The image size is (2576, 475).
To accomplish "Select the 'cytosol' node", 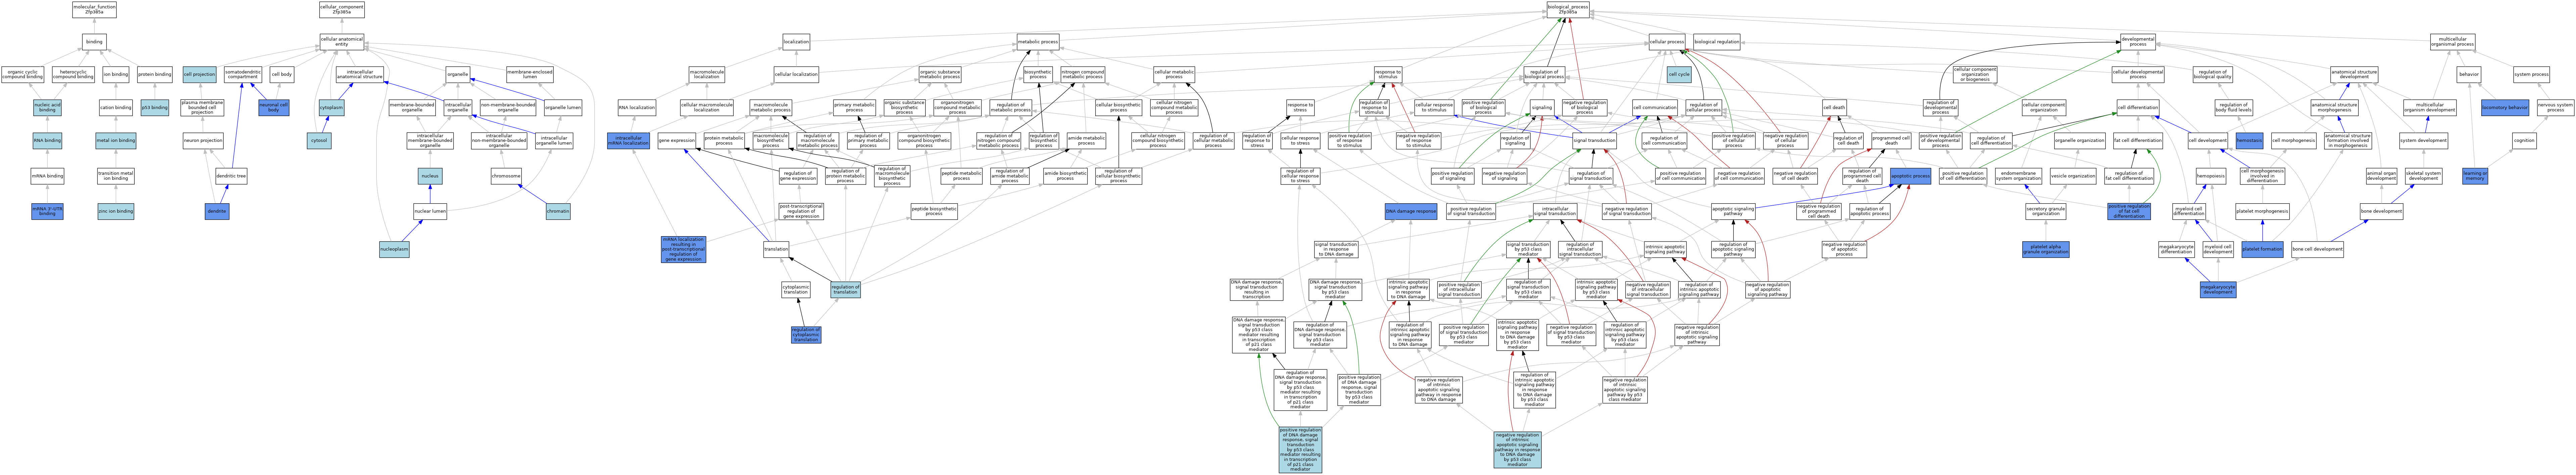I will coord(319,141).
